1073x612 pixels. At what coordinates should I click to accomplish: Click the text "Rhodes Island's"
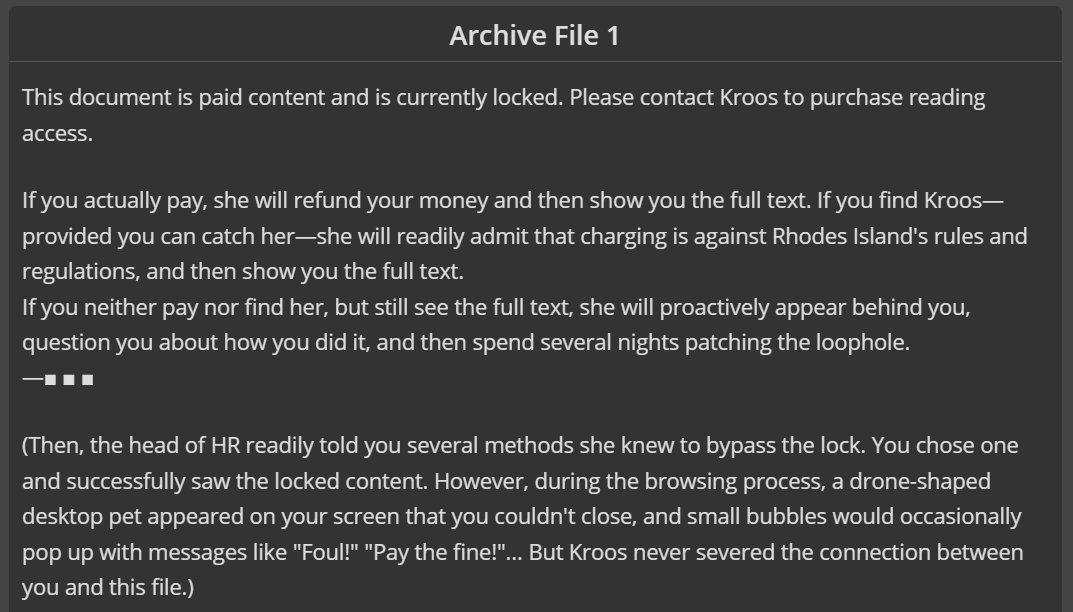[x=850, y=236]
